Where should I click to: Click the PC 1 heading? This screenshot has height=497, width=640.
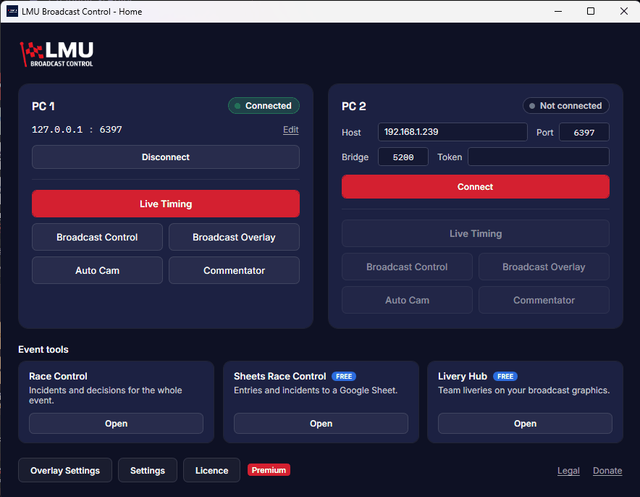click(x=43, y=106)
